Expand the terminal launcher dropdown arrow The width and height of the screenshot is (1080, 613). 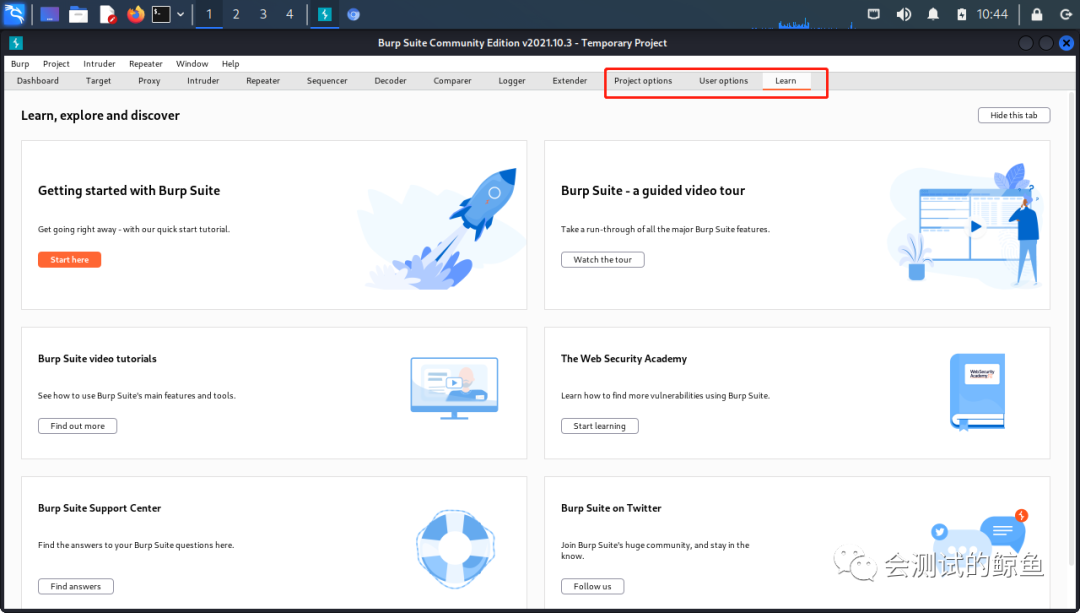click(180, 14)
